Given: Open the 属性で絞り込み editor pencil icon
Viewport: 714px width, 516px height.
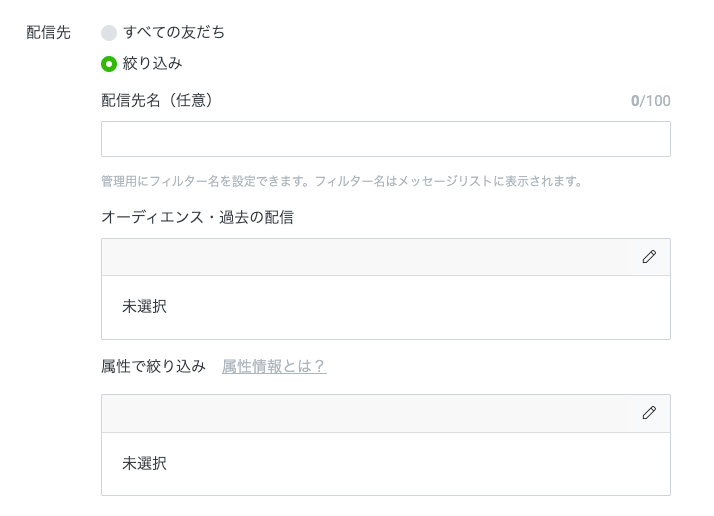Looking at the screenshot, I should click(649, 413).
